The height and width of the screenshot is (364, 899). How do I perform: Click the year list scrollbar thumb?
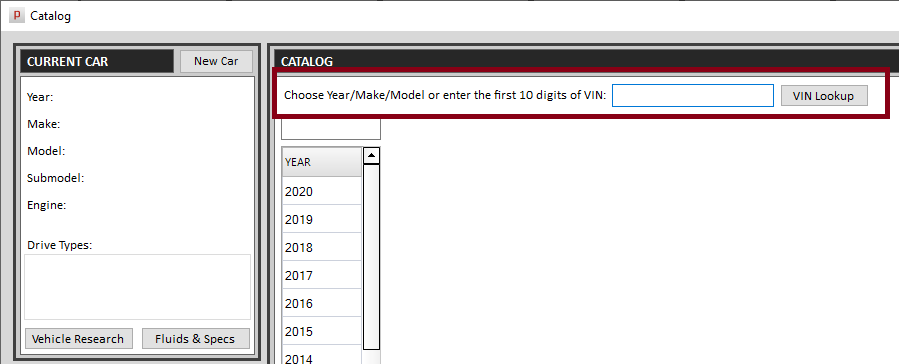pyautogui.click(x=372, y=257)
